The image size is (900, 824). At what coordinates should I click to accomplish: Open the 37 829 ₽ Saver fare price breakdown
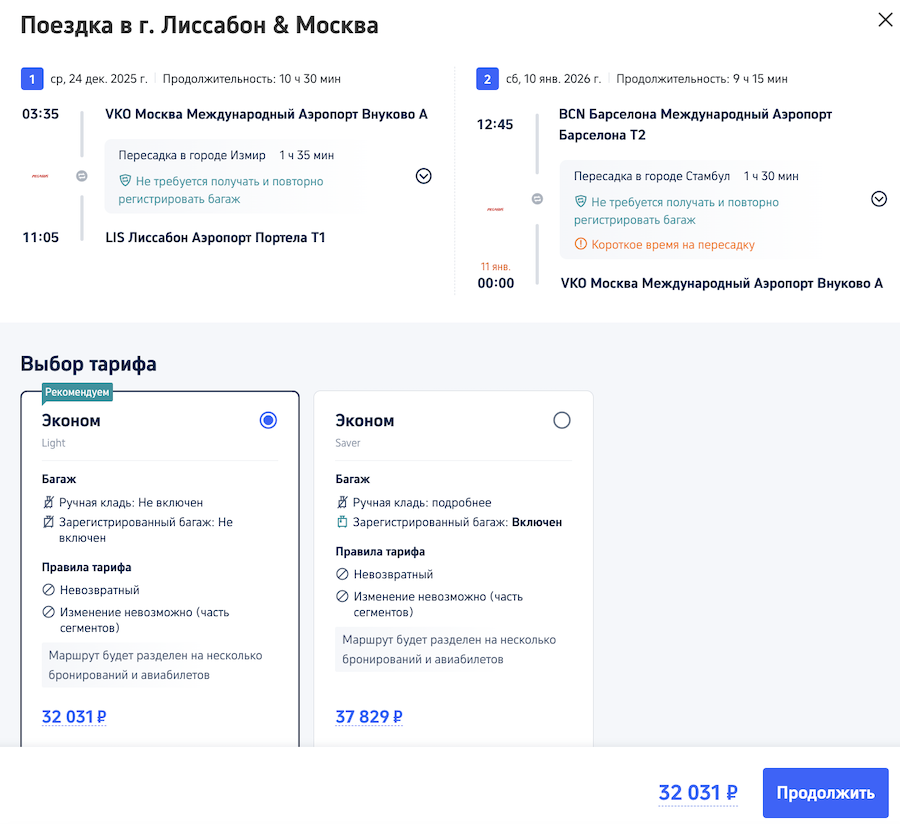(369, 717)
